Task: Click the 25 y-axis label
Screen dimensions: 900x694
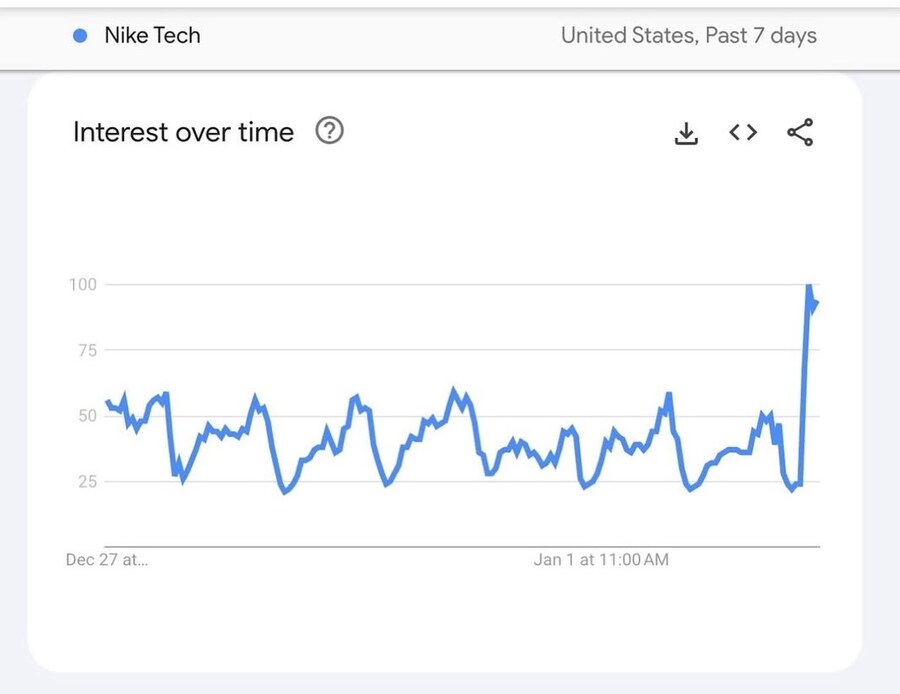Action: [x=88, y=481]
